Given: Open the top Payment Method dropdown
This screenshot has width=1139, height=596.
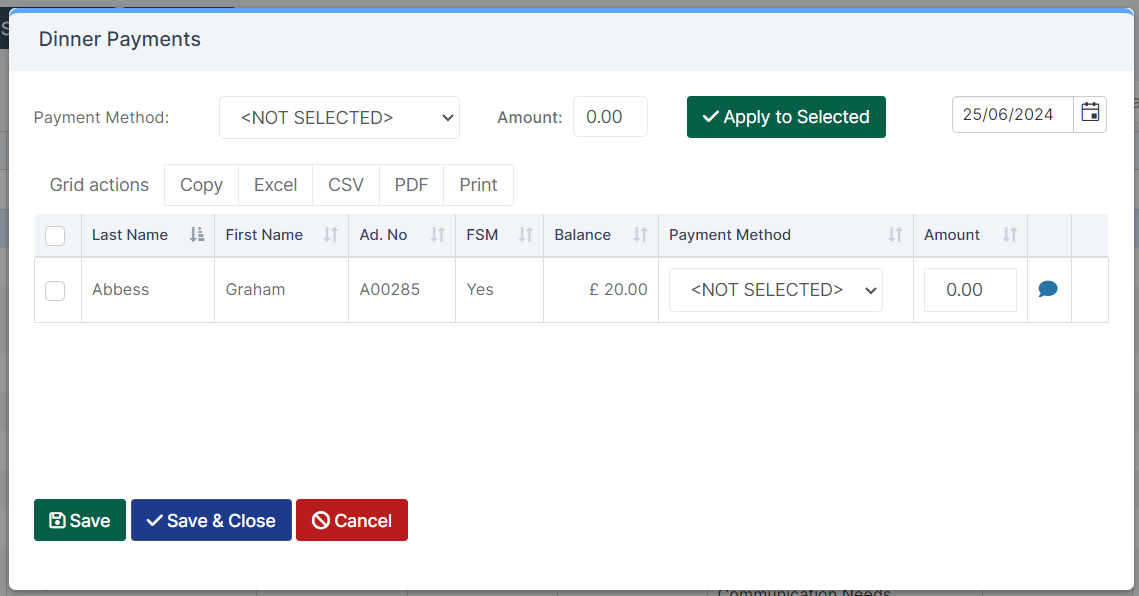Looking at the screenshot, I should (x=339, y=118).
